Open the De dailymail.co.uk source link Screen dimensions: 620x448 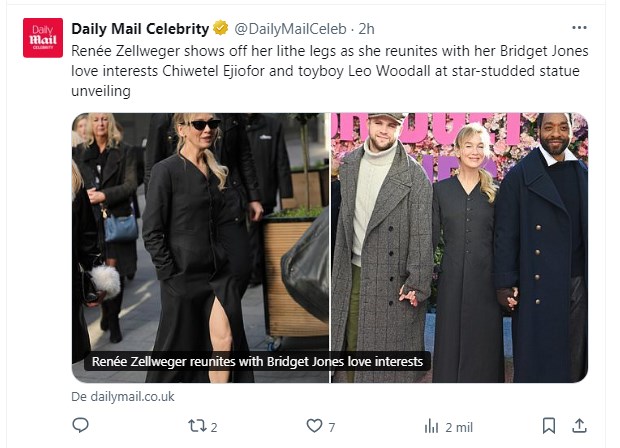pos(123,396)
